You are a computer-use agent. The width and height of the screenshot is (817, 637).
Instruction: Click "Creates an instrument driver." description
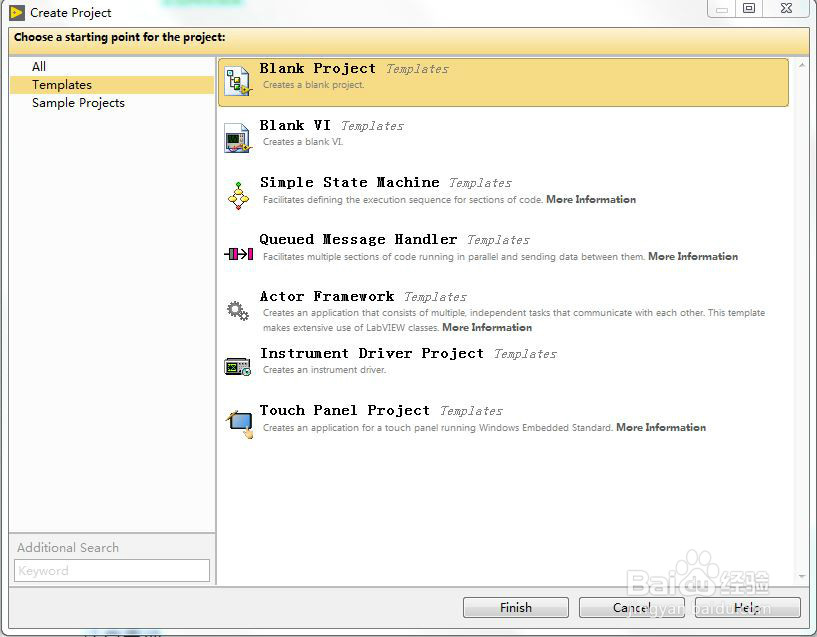(324, 370)
